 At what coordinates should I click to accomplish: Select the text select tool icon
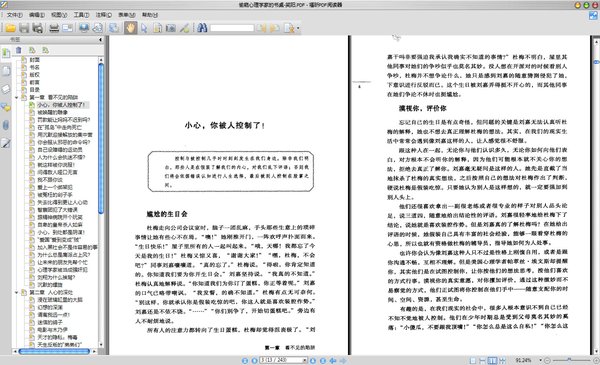point(157,28)
